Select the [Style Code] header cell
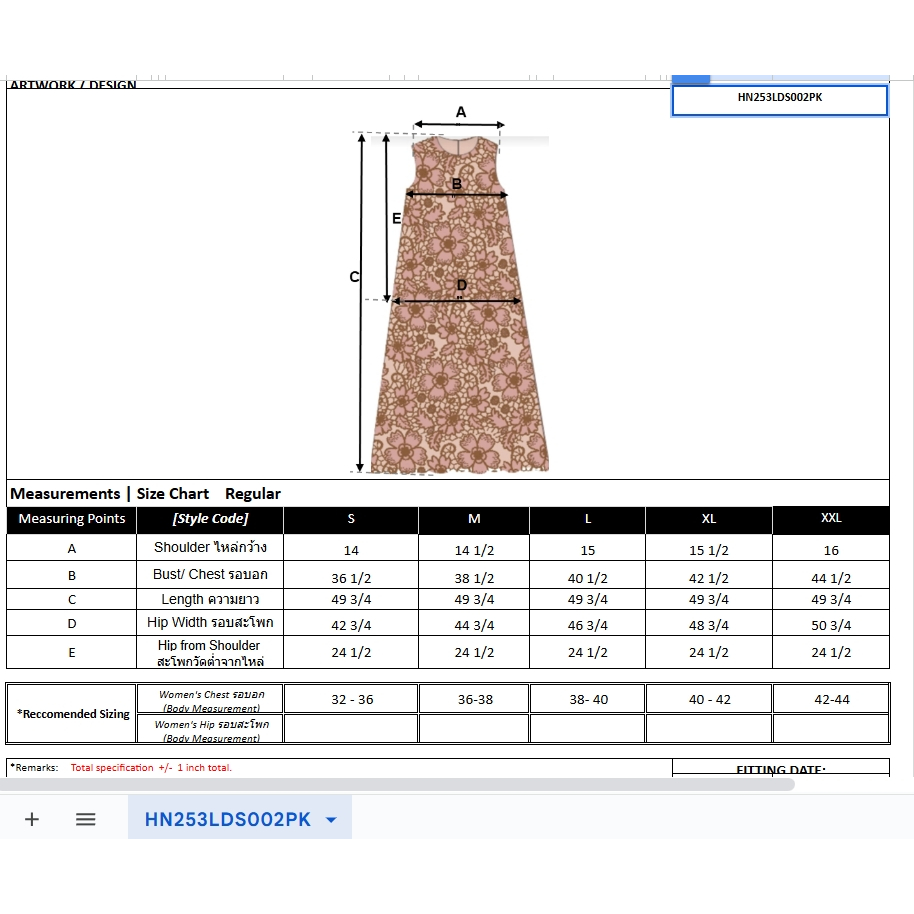This screenshot has width=914, height=914. (210, 519)
